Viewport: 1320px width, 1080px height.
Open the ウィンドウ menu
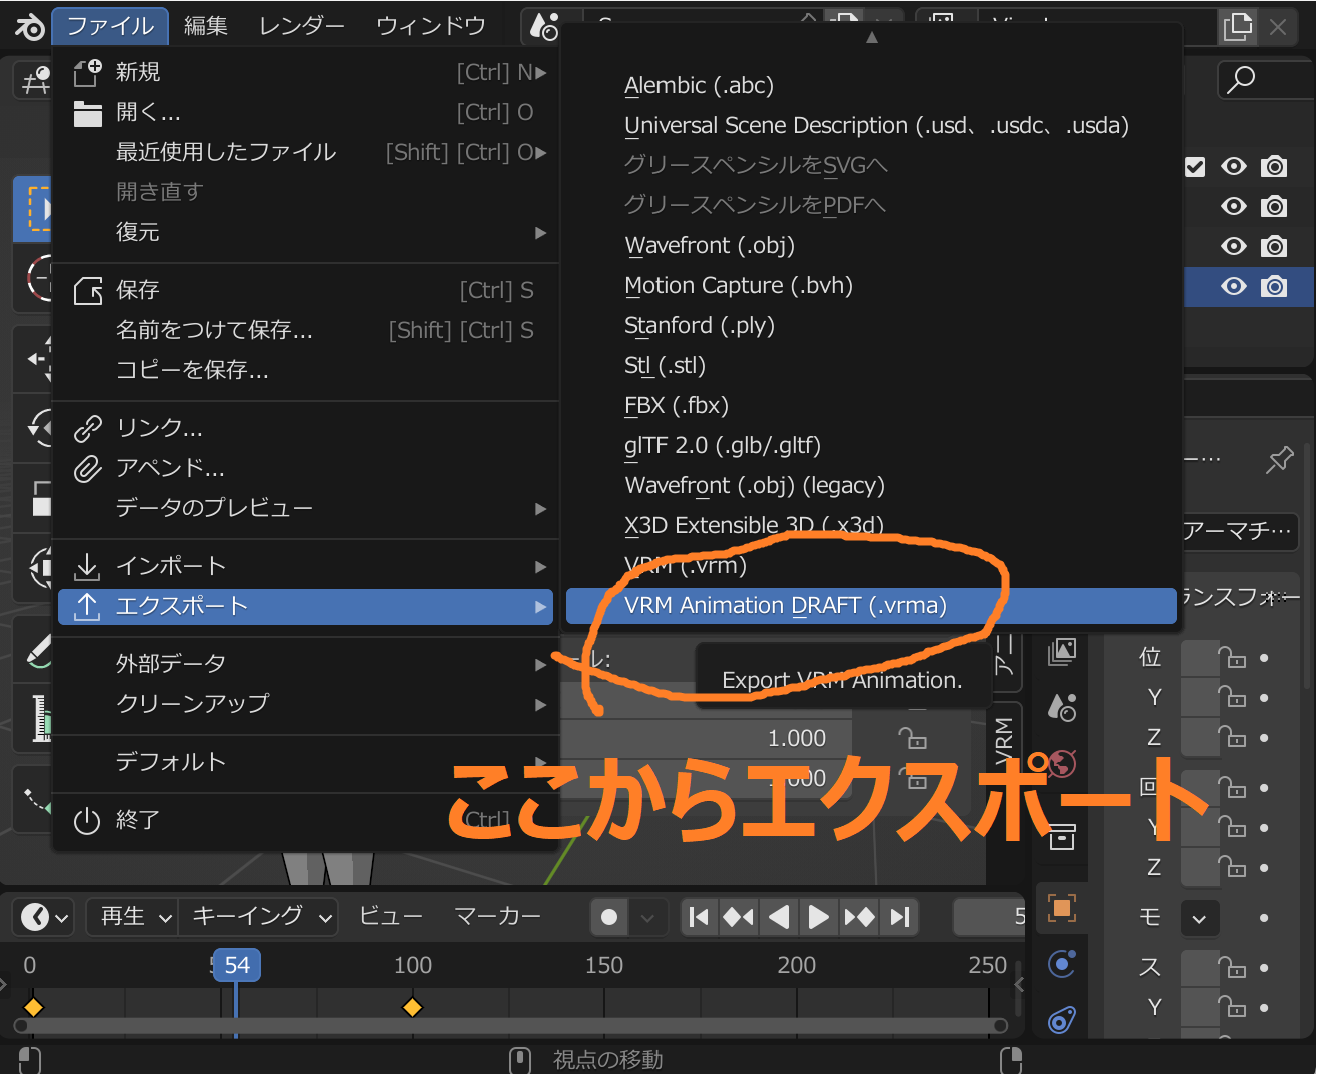431,26
